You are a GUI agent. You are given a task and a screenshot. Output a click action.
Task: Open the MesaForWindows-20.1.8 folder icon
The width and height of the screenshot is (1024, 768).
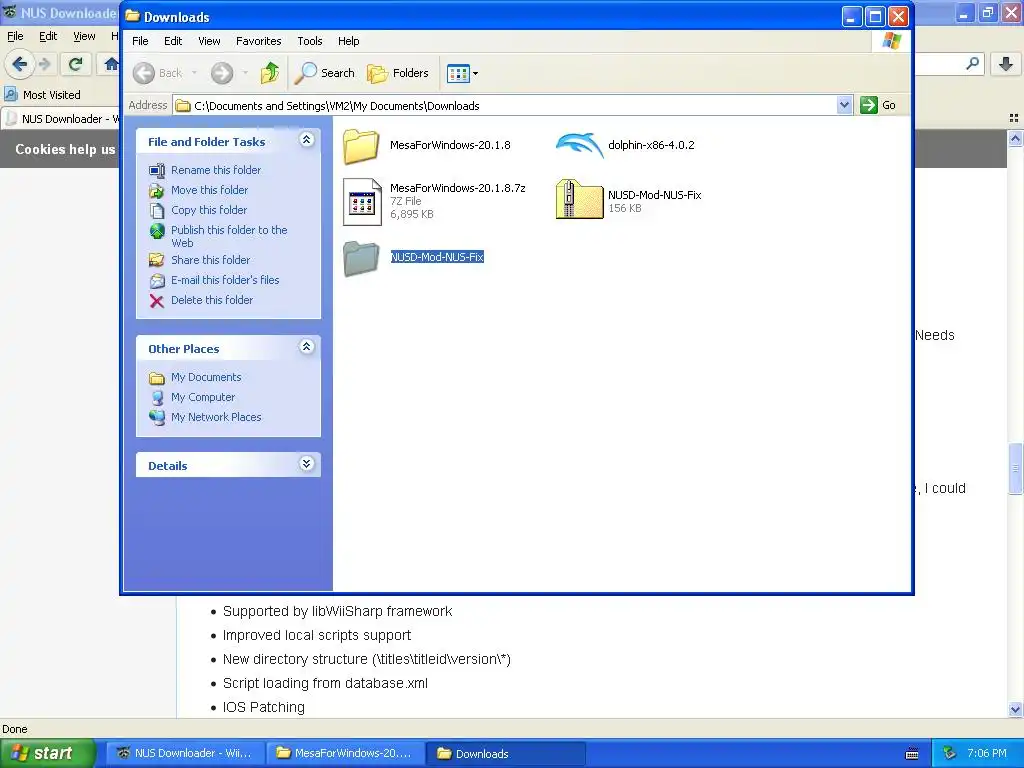[x=361, y=146]
